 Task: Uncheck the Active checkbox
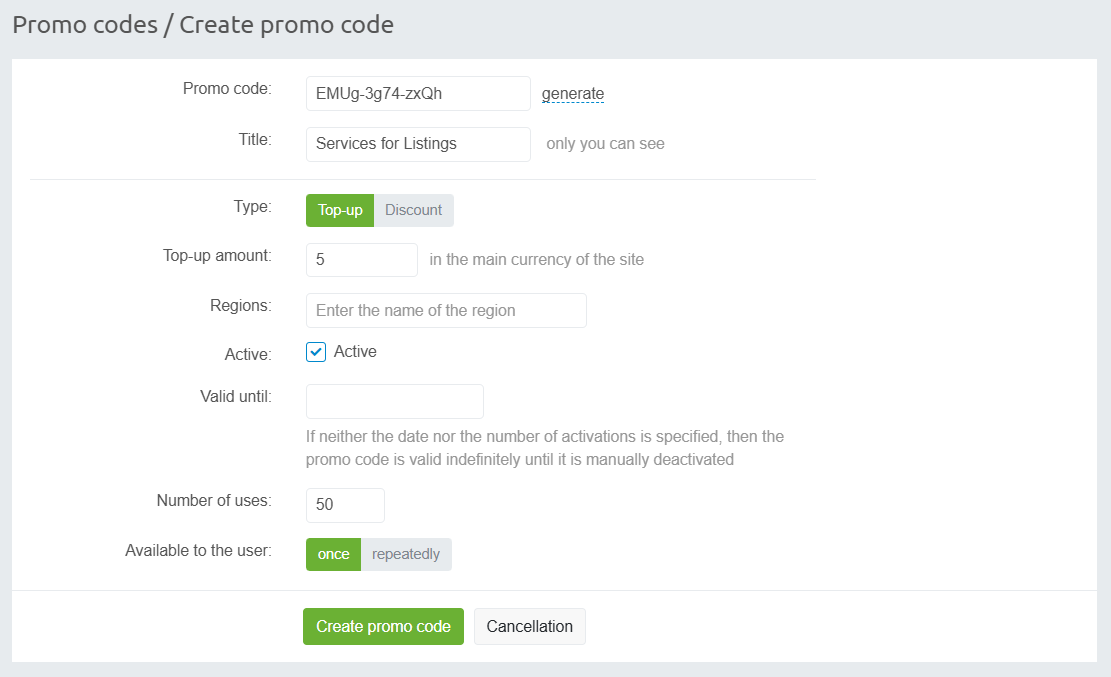[316, 352]
